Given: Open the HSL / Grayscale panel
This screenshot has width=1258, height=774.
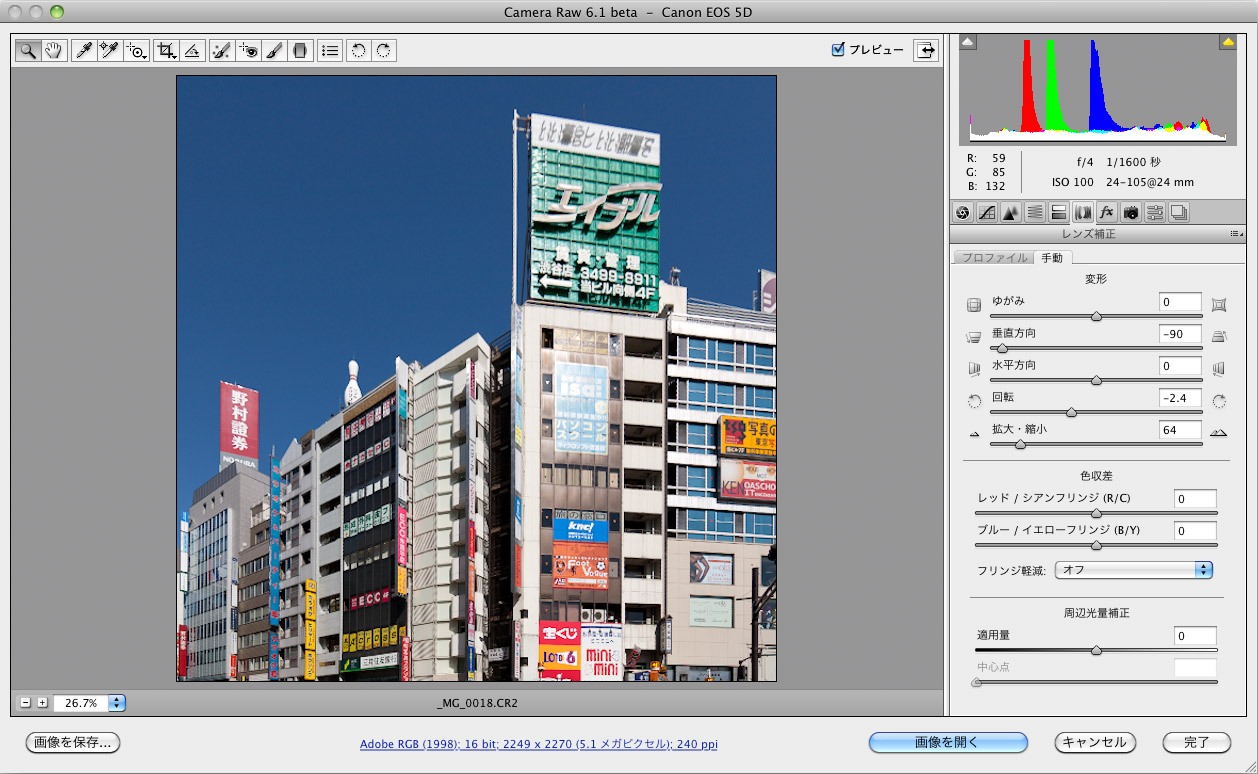Looking at the screenshot, I should [x=1035, y=212].
